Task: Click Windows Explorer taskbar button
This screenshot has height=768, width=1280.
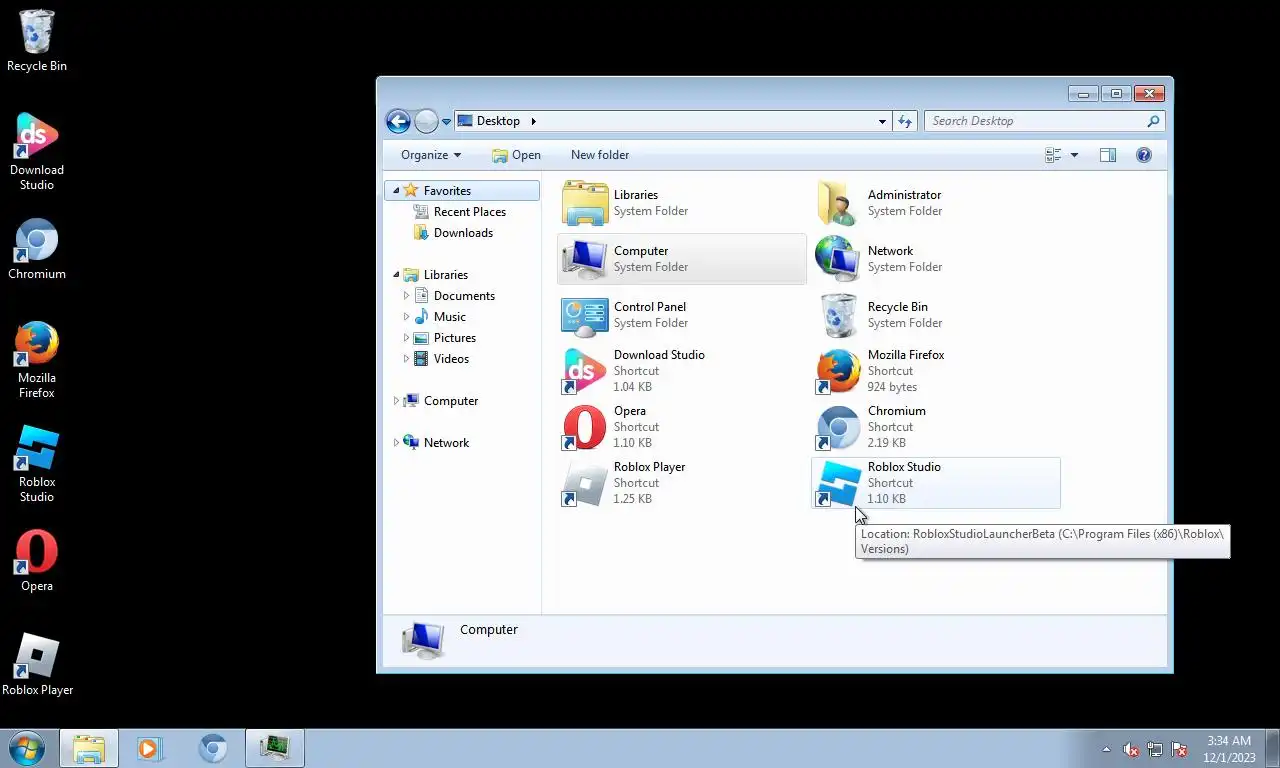Action: (x=89, y=748)
